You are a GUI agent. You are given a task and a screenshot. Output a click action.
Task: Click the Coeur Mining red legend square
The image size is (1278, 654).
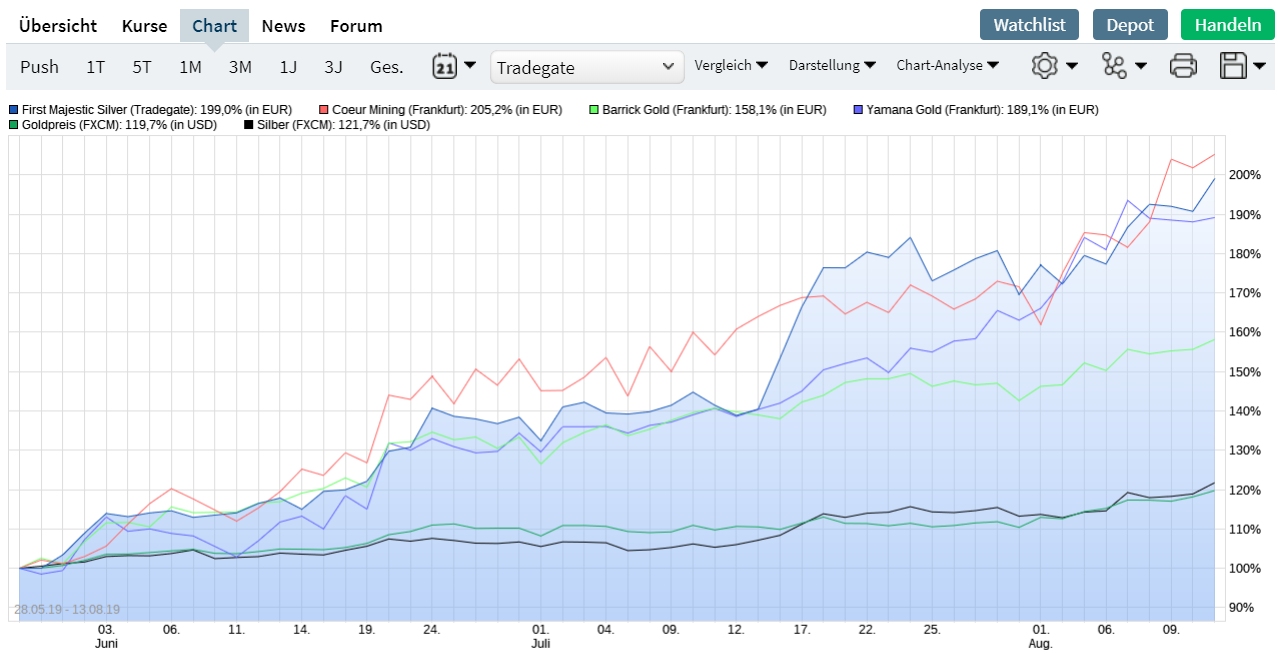pyautogui.click(x=325, y=110)
